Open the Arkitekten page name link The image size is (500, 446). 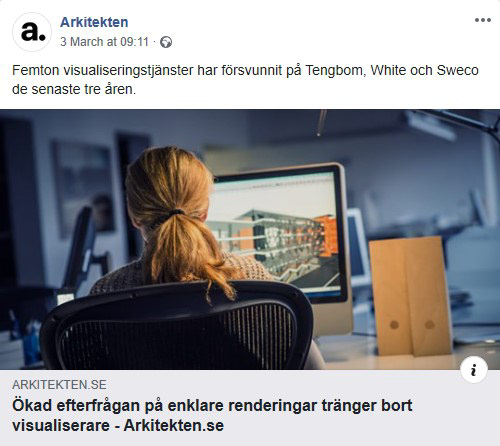(94, 22)
